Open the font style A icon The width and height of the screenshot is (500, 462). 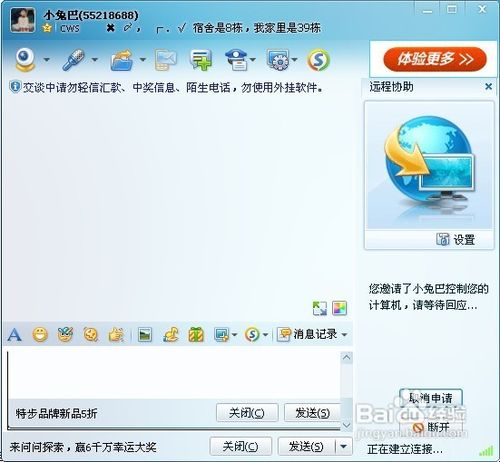15,334
